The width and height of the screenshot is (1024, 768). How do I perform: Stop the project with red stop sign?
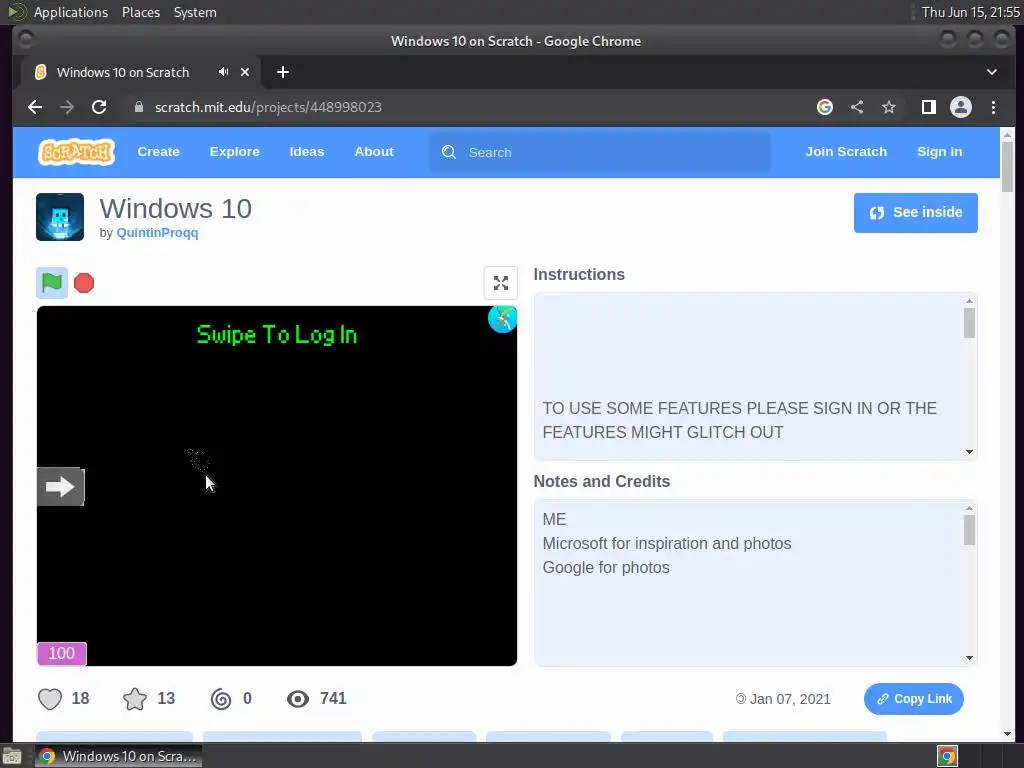(84, 283)
